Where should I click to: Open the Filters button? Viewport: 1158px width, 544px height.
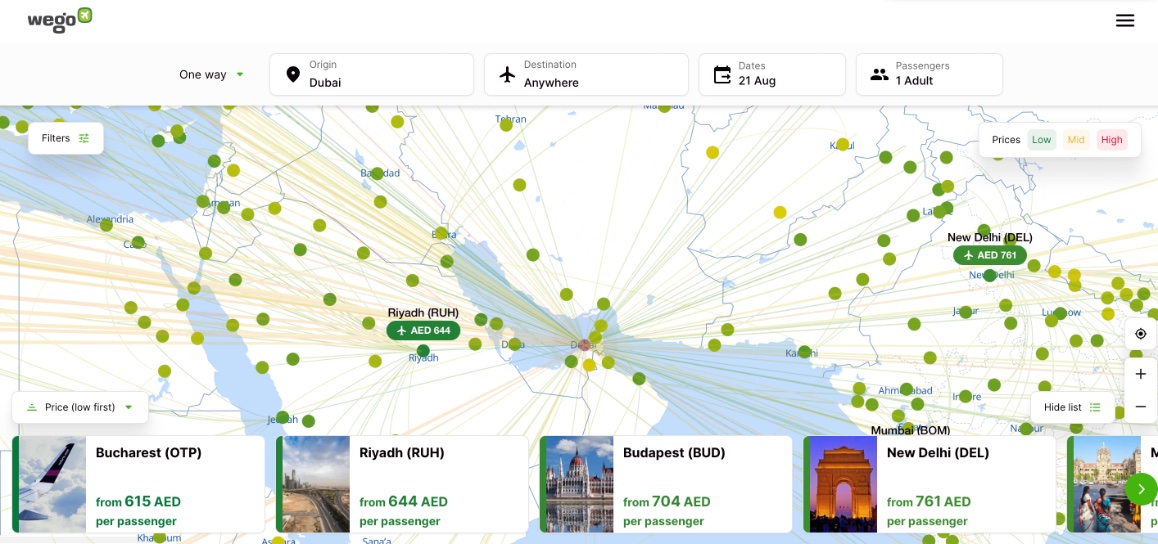point(66,138)
